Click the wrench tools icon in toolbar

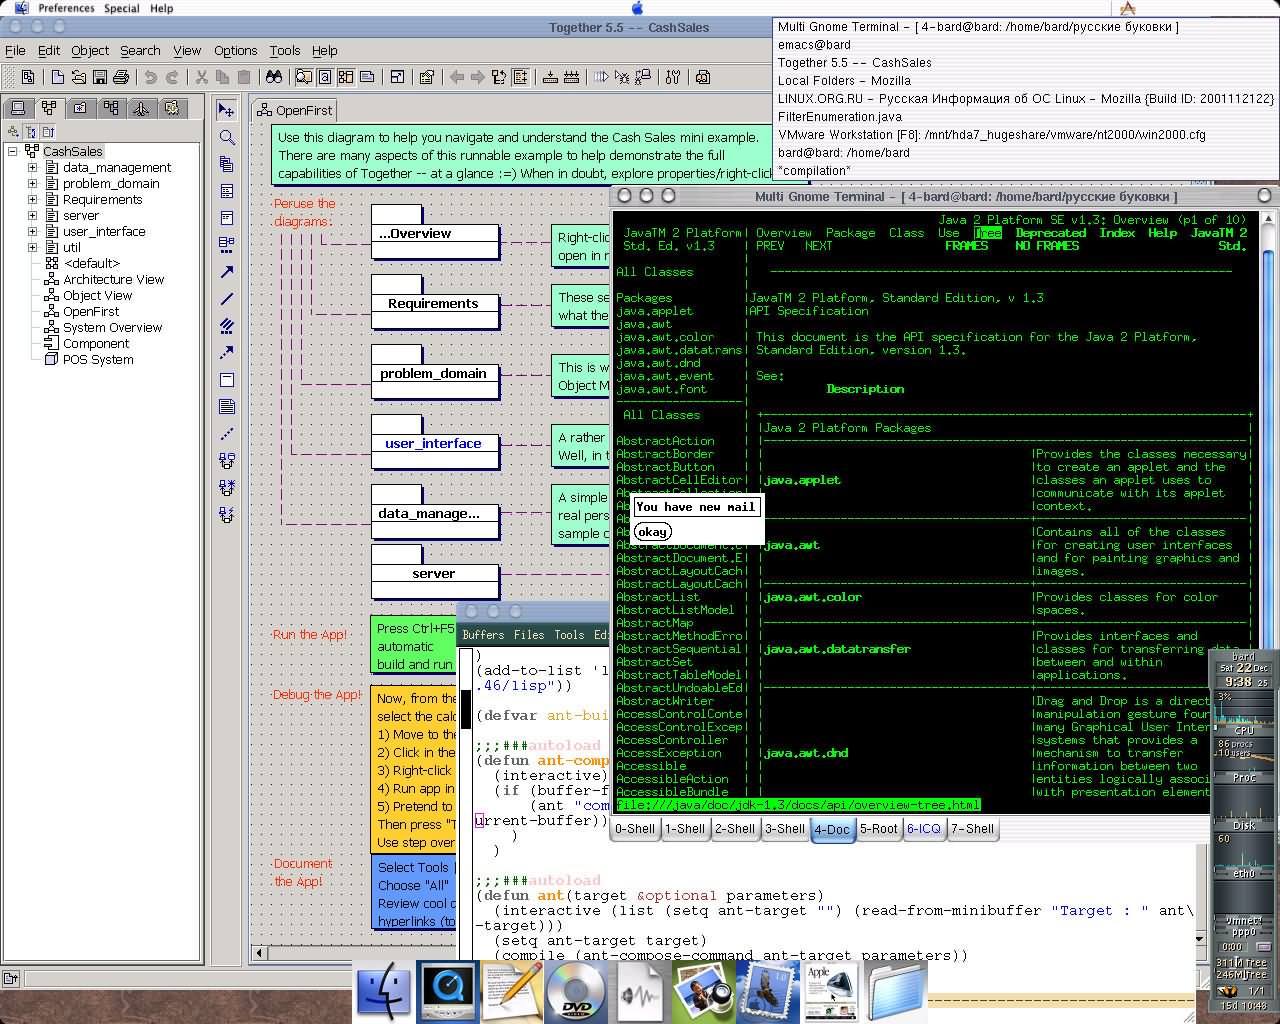[672, 77]
